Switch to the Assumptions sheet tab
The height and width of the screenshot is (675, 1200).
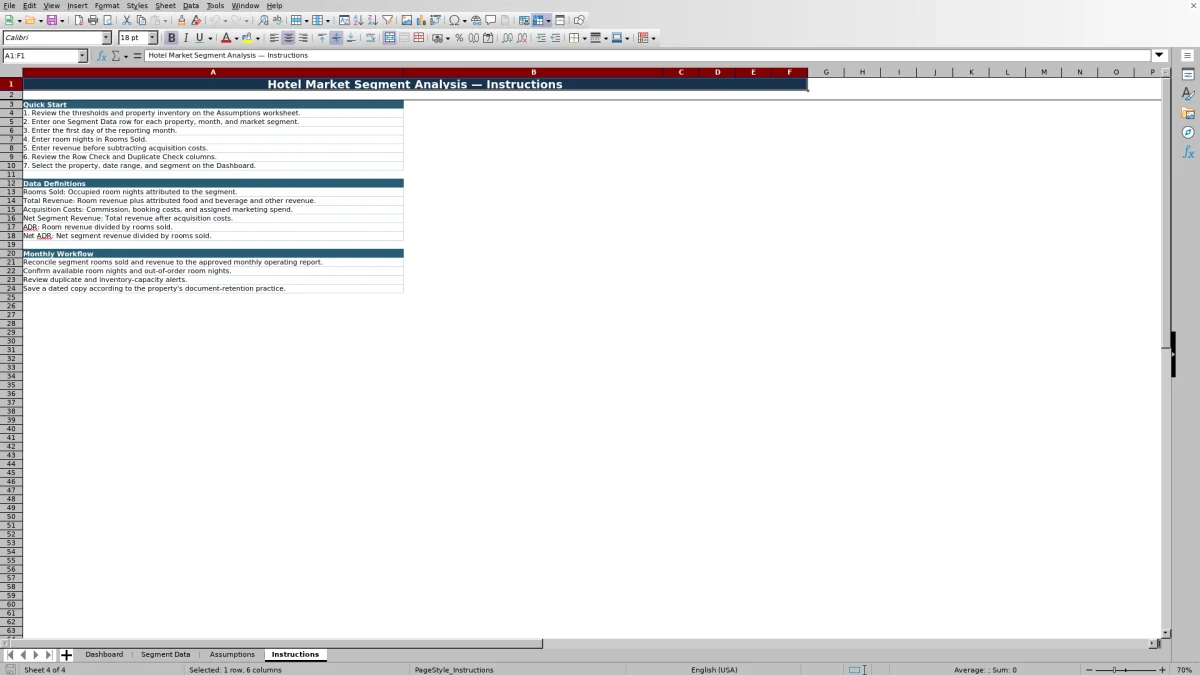[x=232, y=655]
